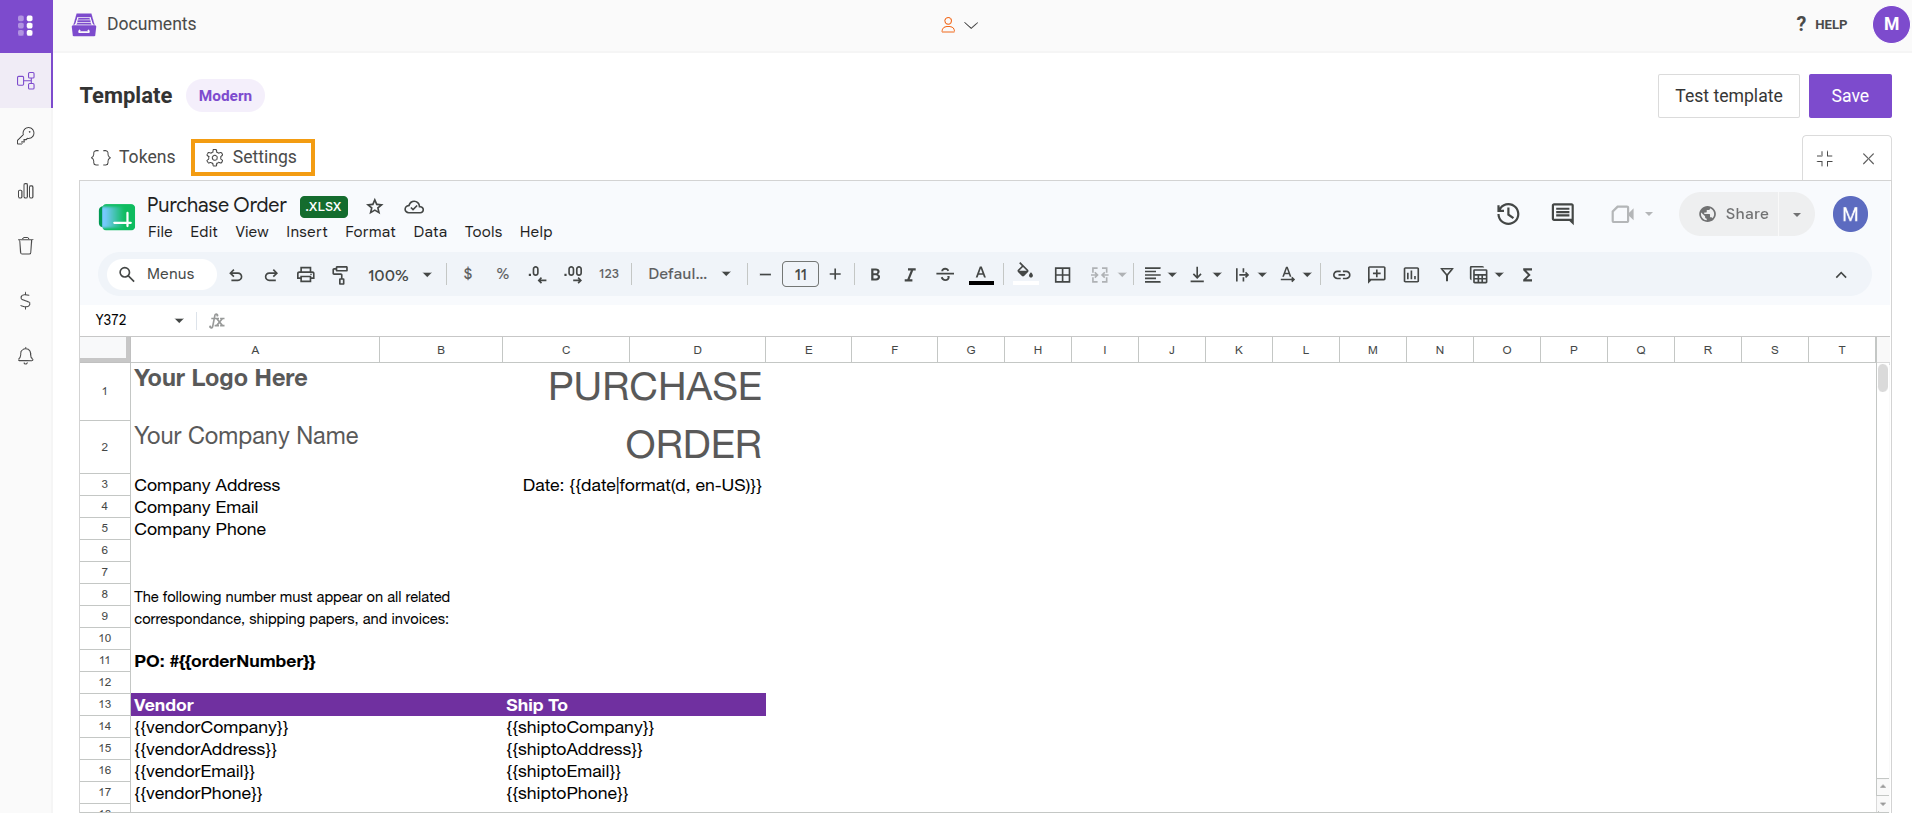
Task: Increase decimal places
Action: coord(573,274)
